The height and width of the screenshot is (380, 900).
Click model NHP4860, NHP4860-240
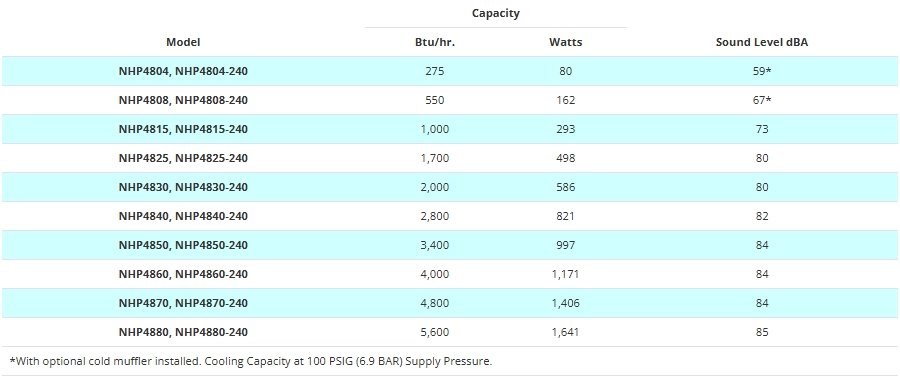[183, 274]
